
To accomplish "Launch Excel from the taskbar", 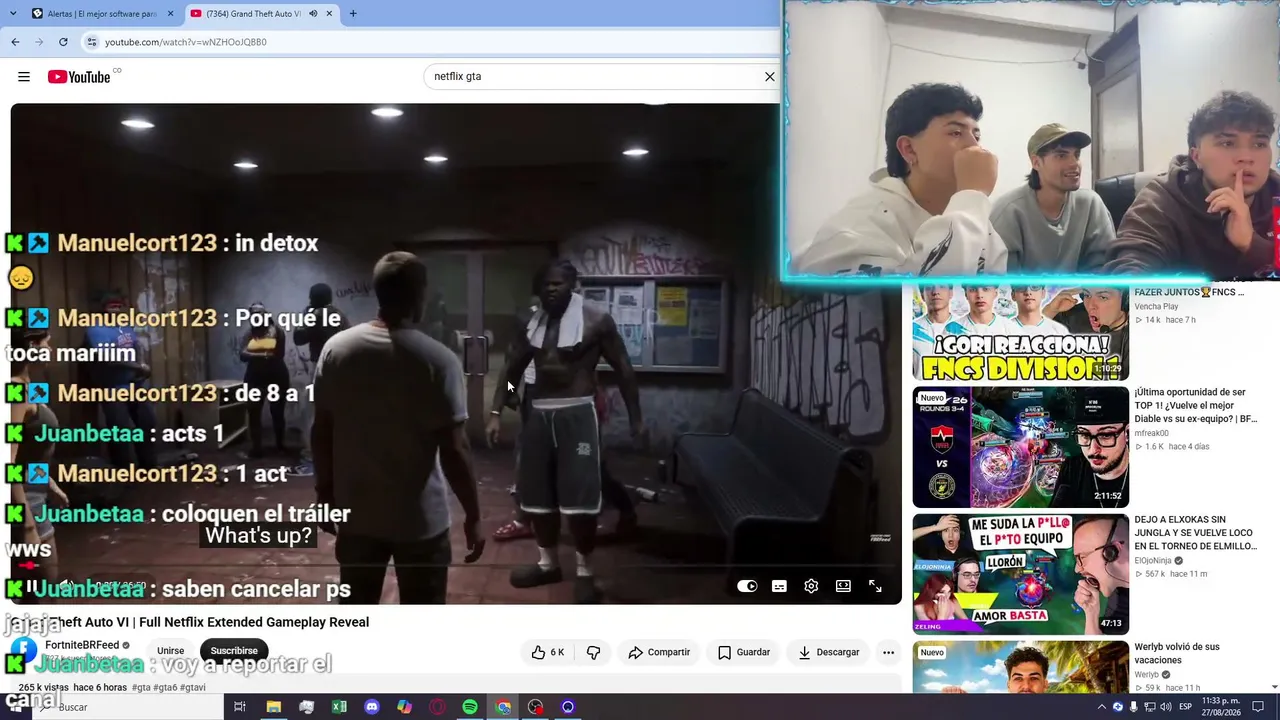I will pyautogui.click(x=339, y=707).
